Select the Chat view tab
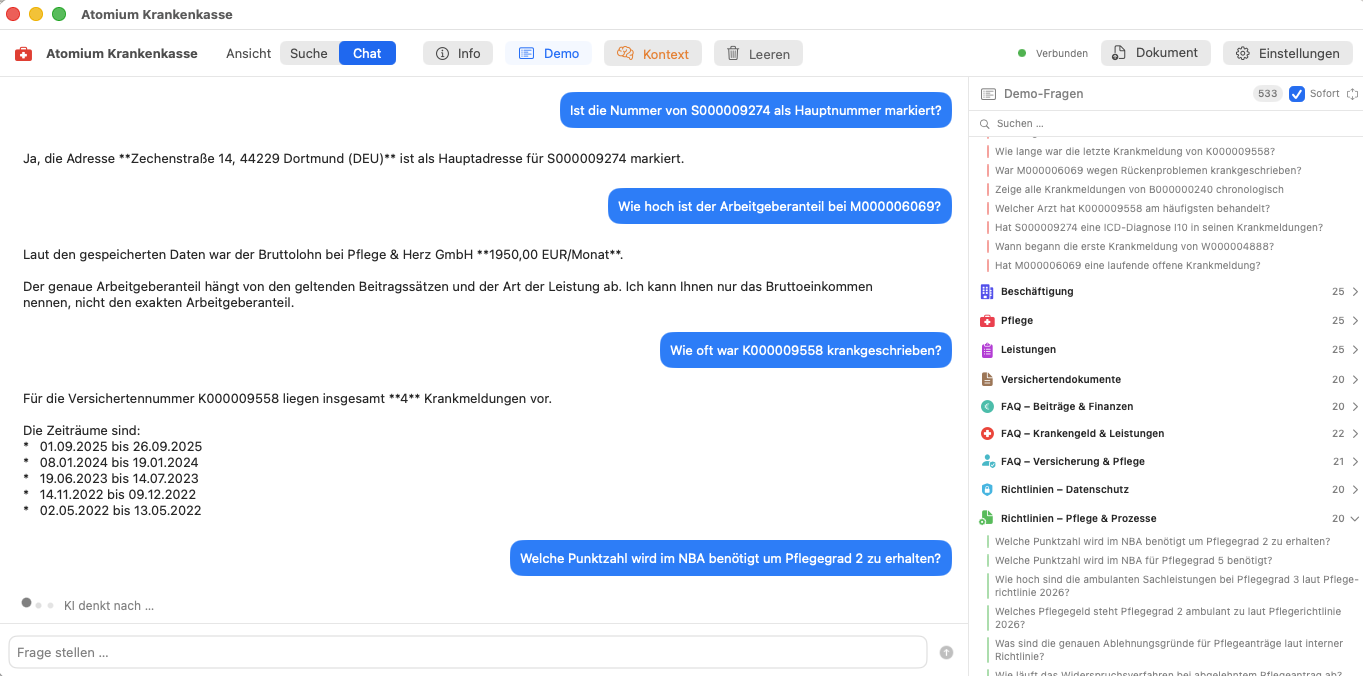The width and height of the screenshot is (1363, 676). tap(367, 54)
